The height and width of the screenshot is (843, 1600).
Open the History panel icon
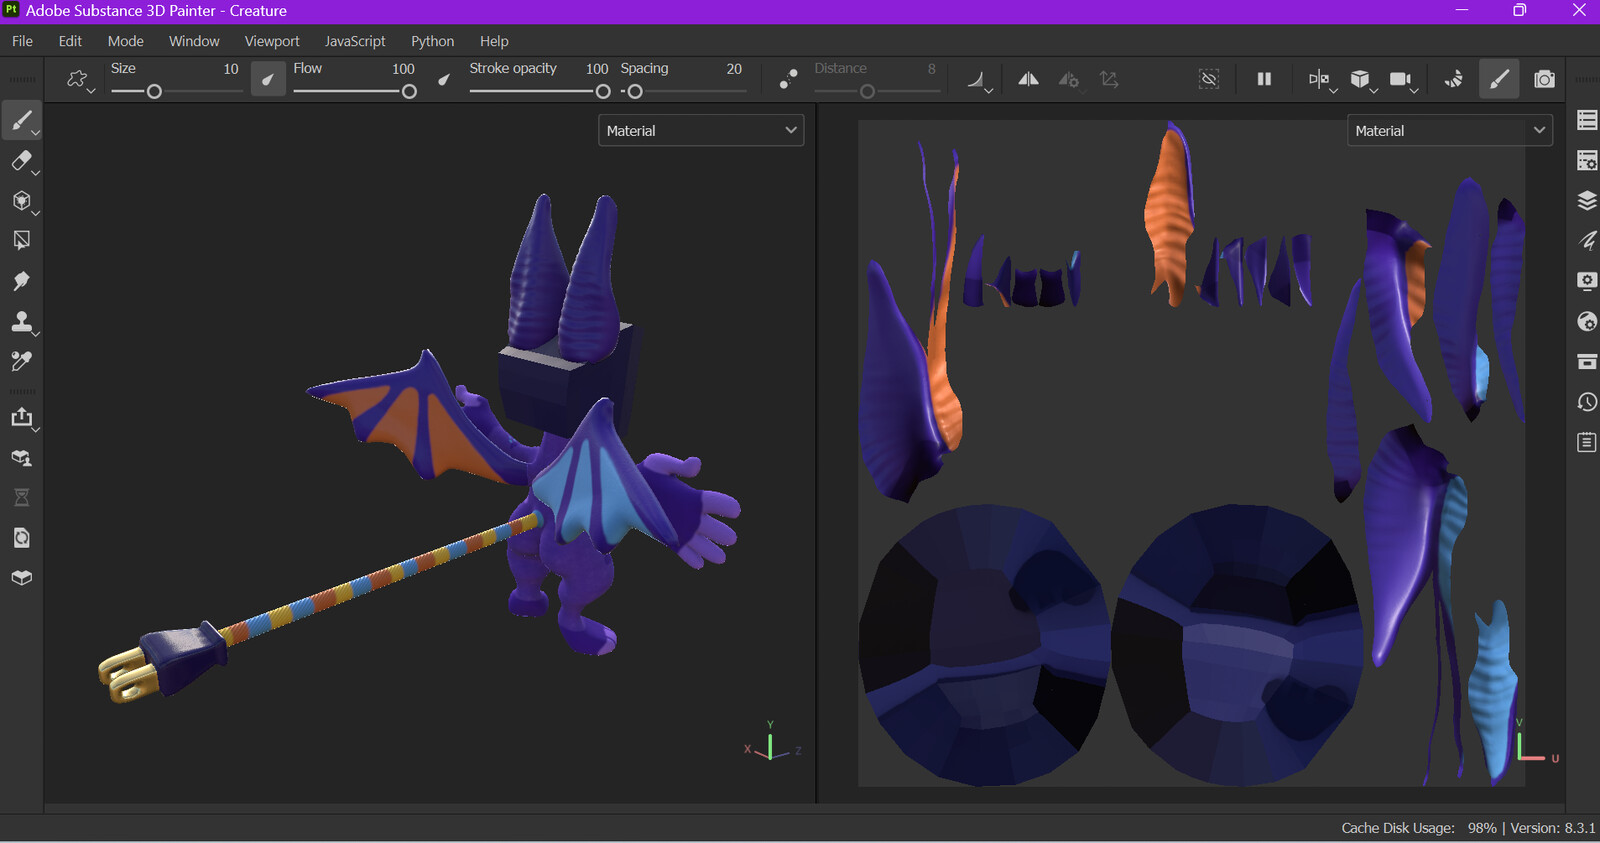1586,402
